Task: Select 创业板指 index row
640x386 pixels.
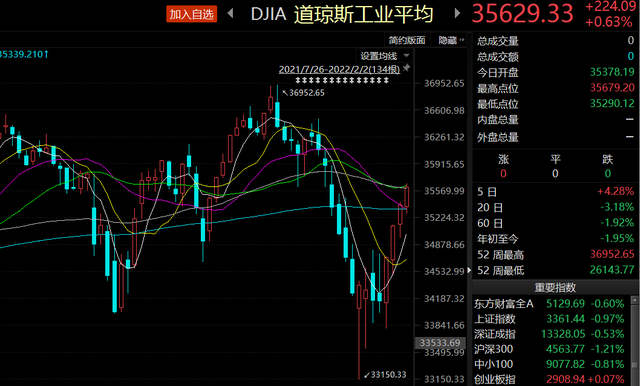Action: coord(549,379)
